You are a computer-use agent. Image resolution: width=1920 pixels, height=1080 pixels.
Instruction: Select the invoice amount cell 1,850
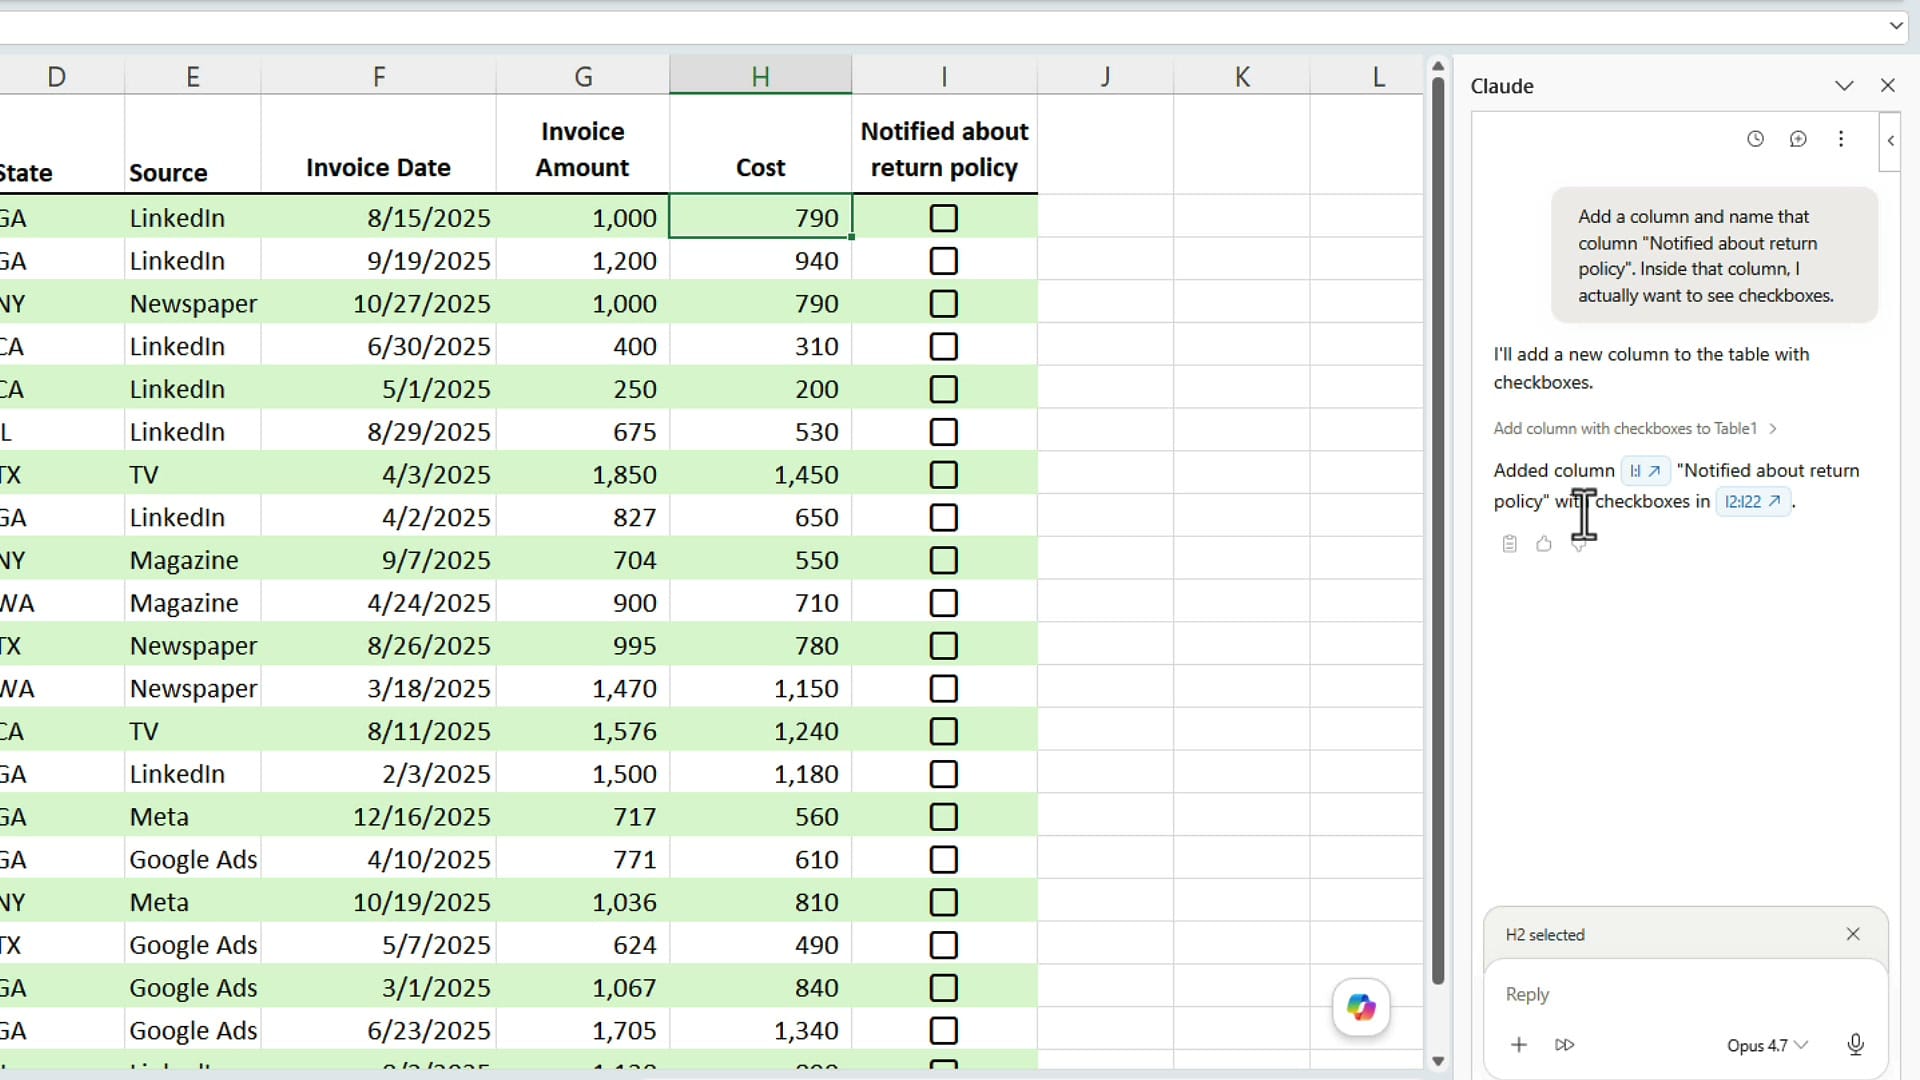pyautogui.click(x=583, y=475)
